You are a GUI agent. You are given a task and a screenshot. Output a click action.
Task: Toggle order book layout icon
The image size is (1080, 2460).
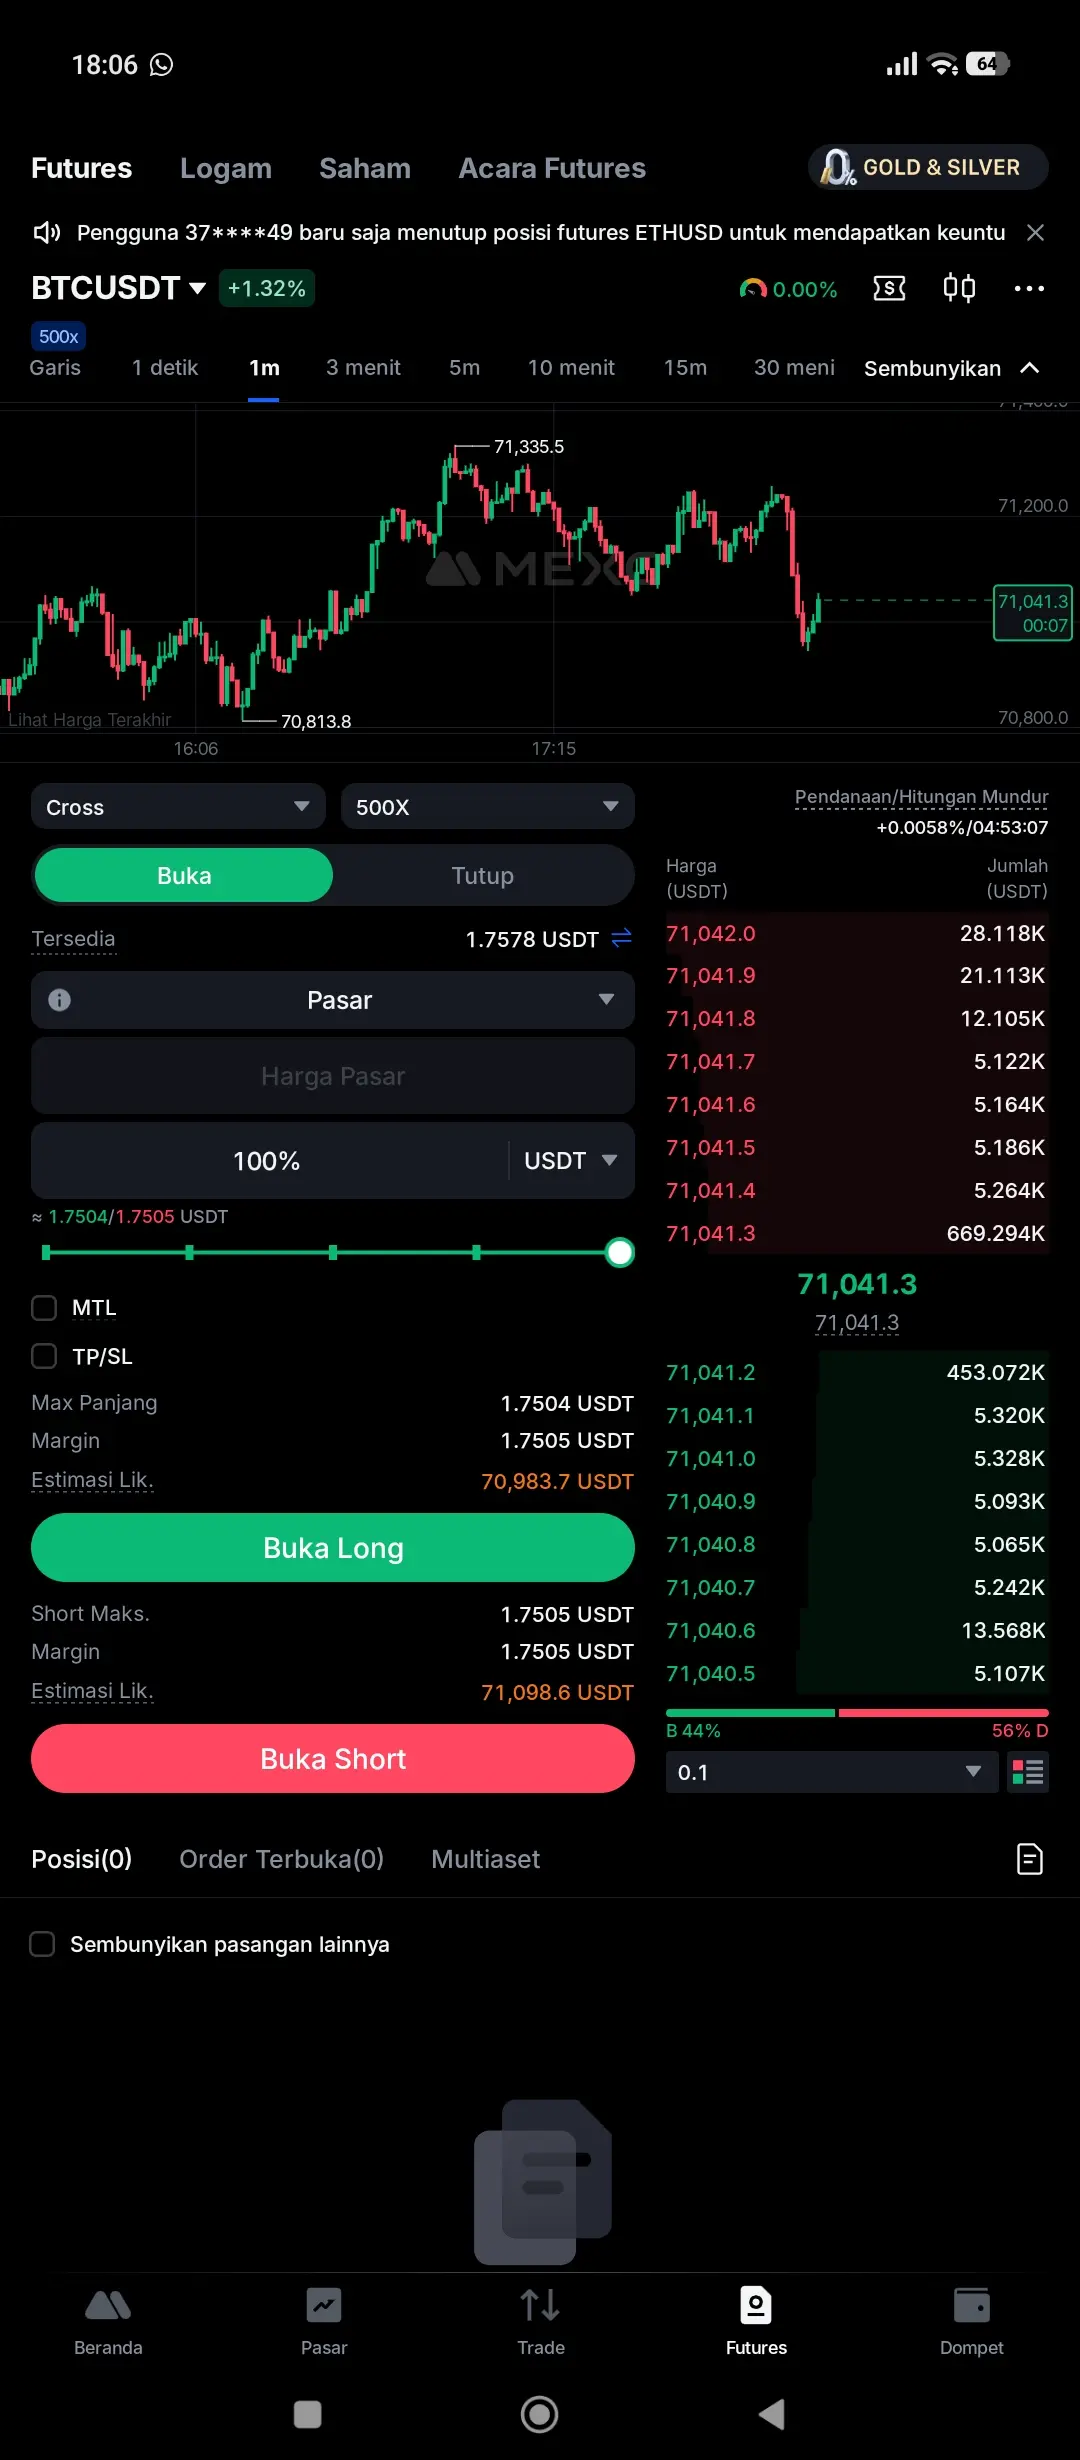(1028, 1772)
